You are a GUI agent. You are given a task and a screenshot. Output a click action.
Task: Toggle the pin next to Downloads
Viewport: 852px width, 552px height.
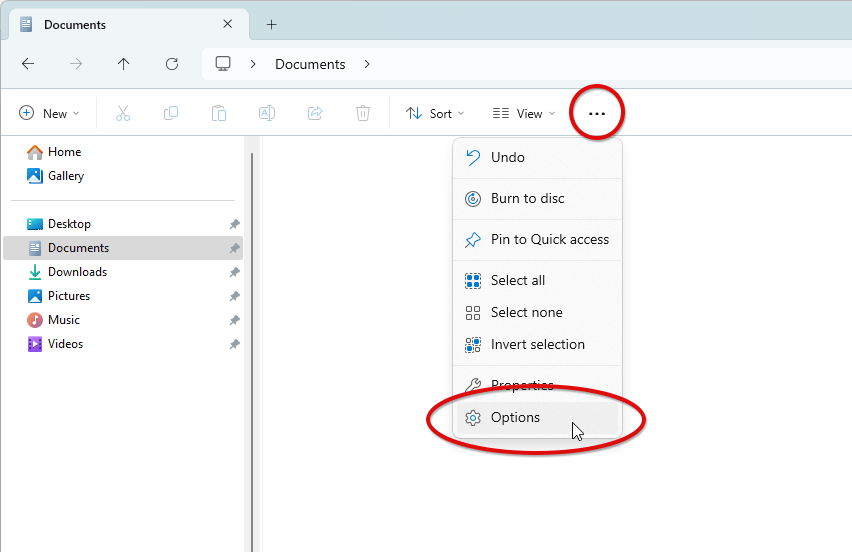click(x=234, y=272)
